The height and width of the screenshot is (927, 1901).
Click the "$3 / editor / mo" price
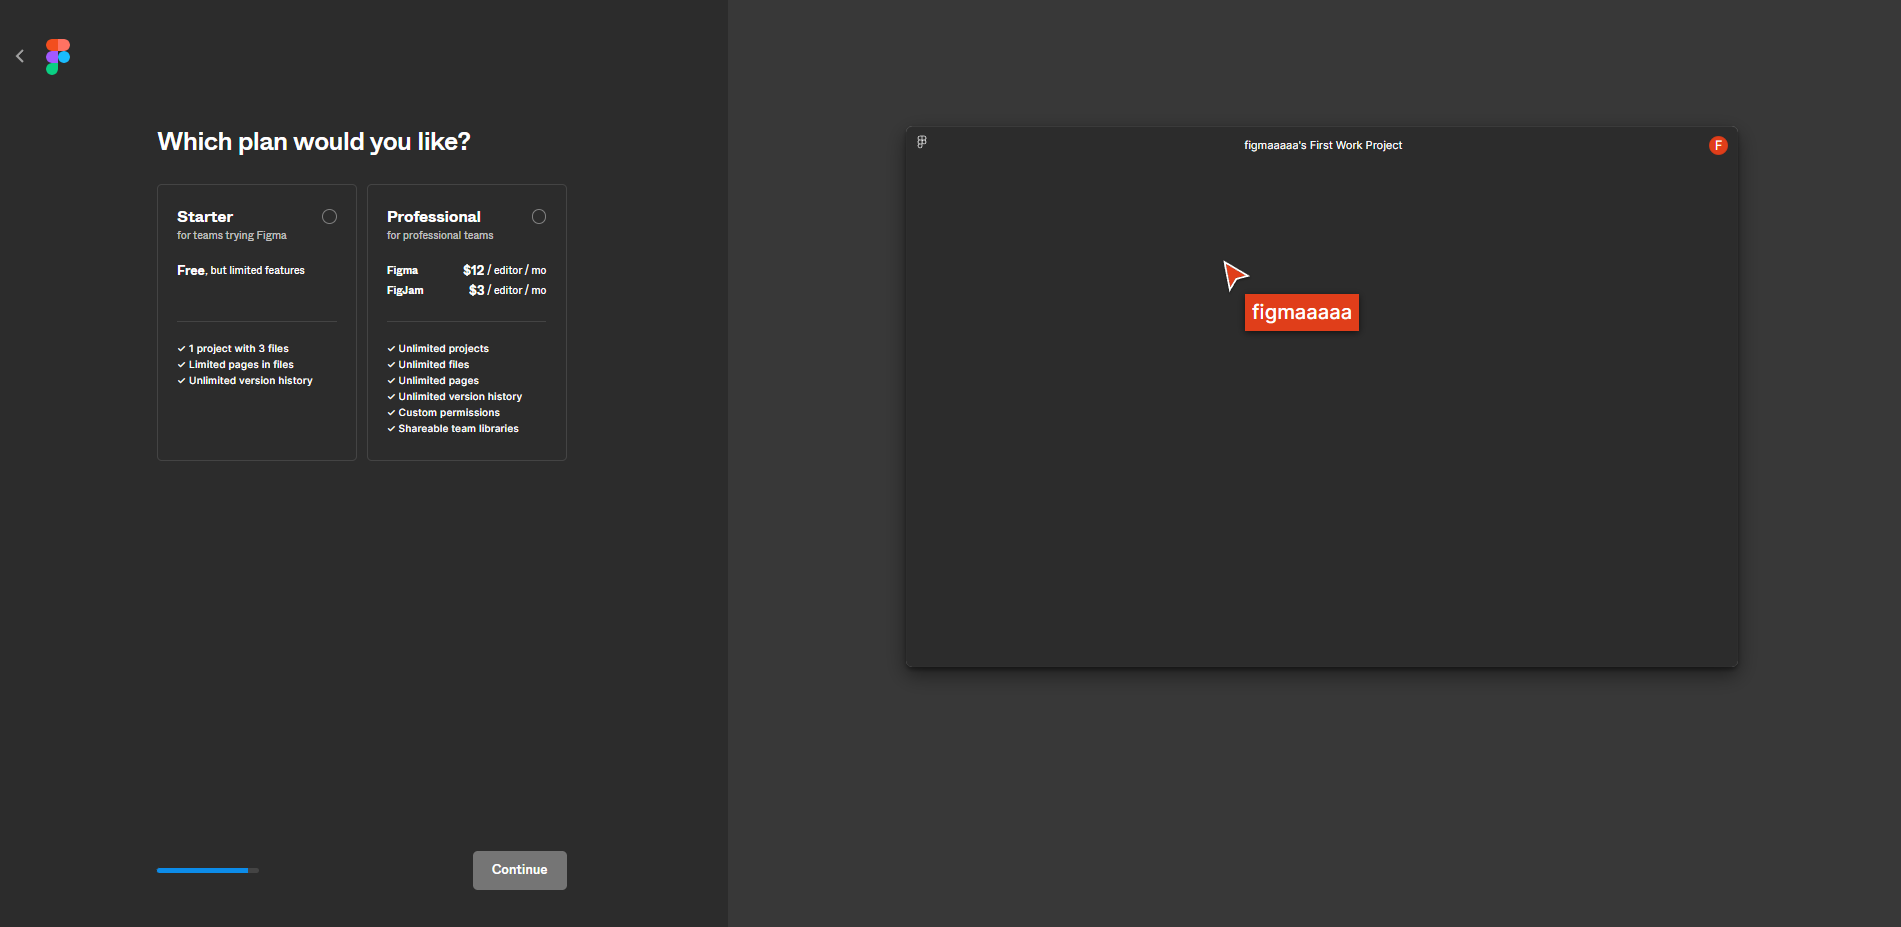[508, 290]
